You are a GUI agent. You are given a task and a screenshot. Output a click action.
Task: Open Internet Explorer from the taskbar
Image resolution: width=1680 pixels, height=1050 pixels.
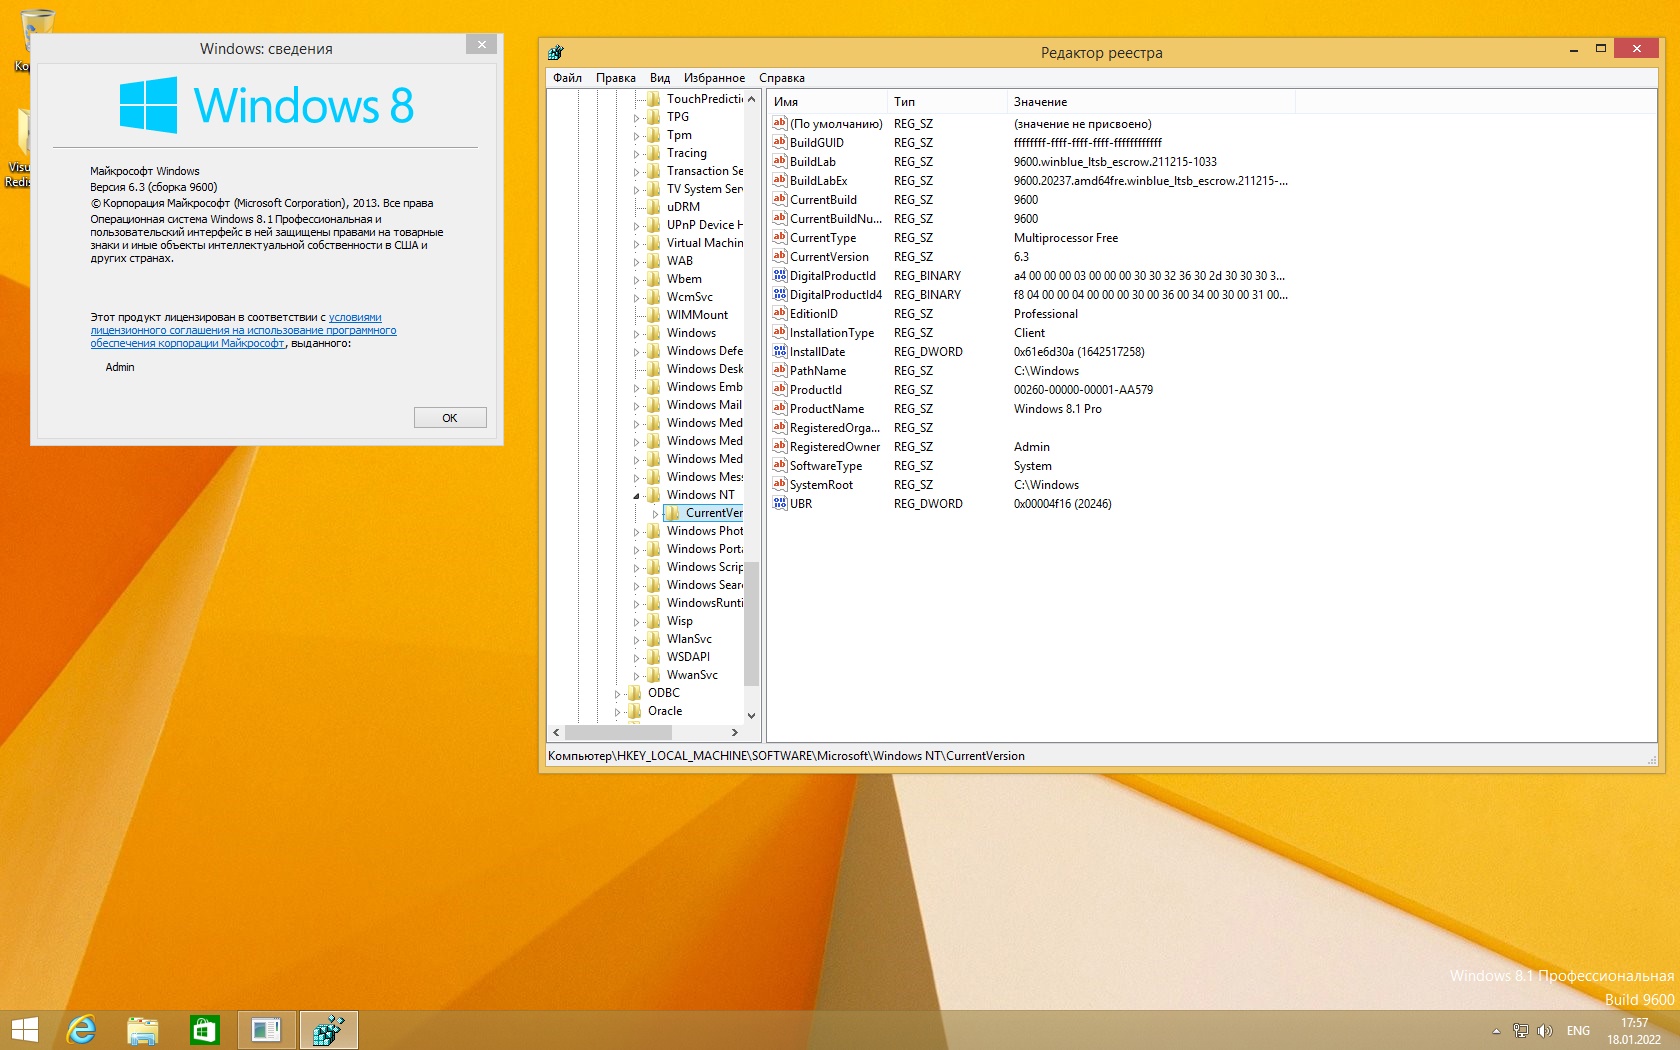[81, 1029]
